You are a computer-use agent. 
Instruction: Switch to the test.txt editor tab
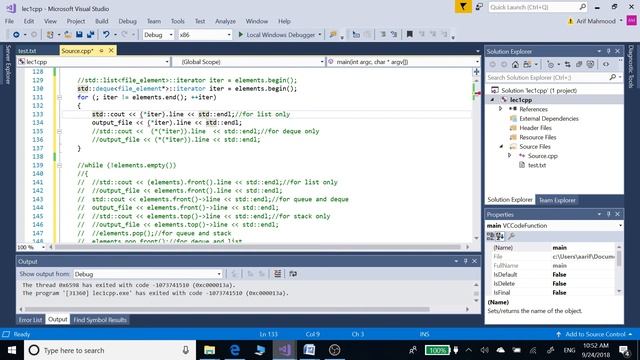click(27, 51)
